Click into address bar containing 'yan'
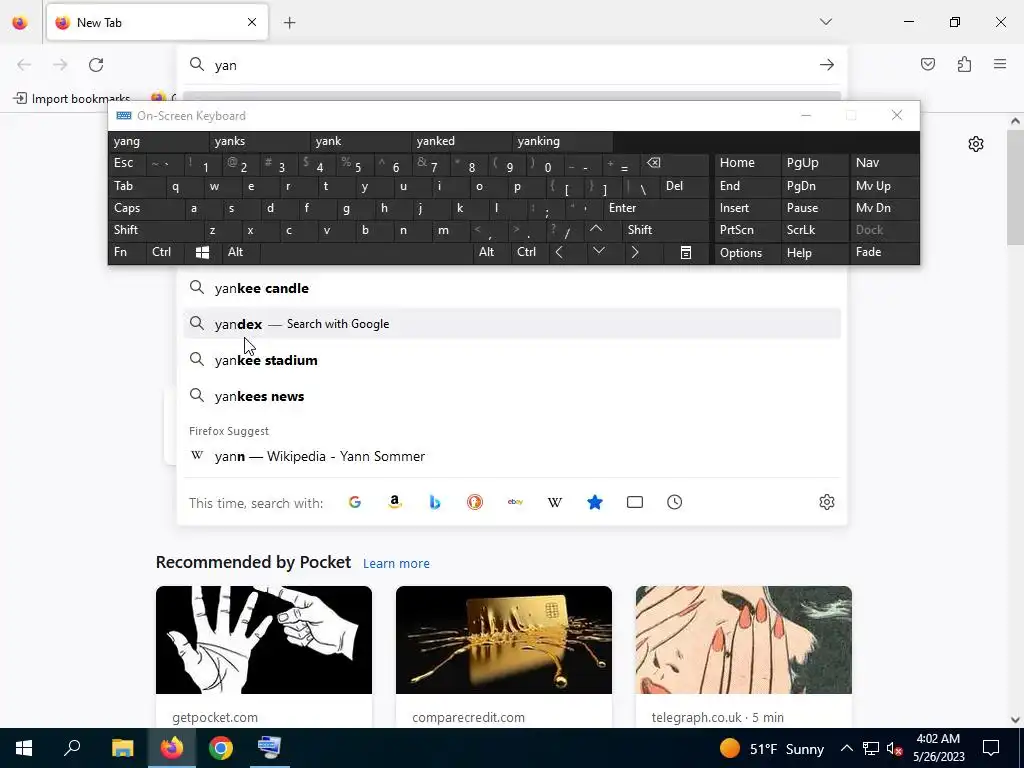 point(512,65)
